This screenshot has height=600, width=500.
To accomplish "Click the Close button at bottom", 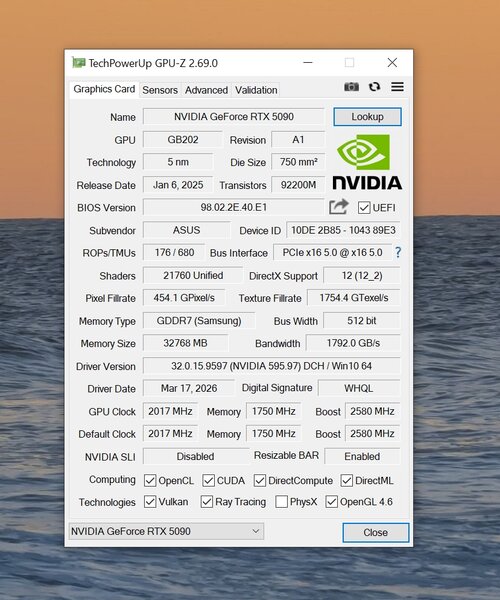I will click(376, 533).
